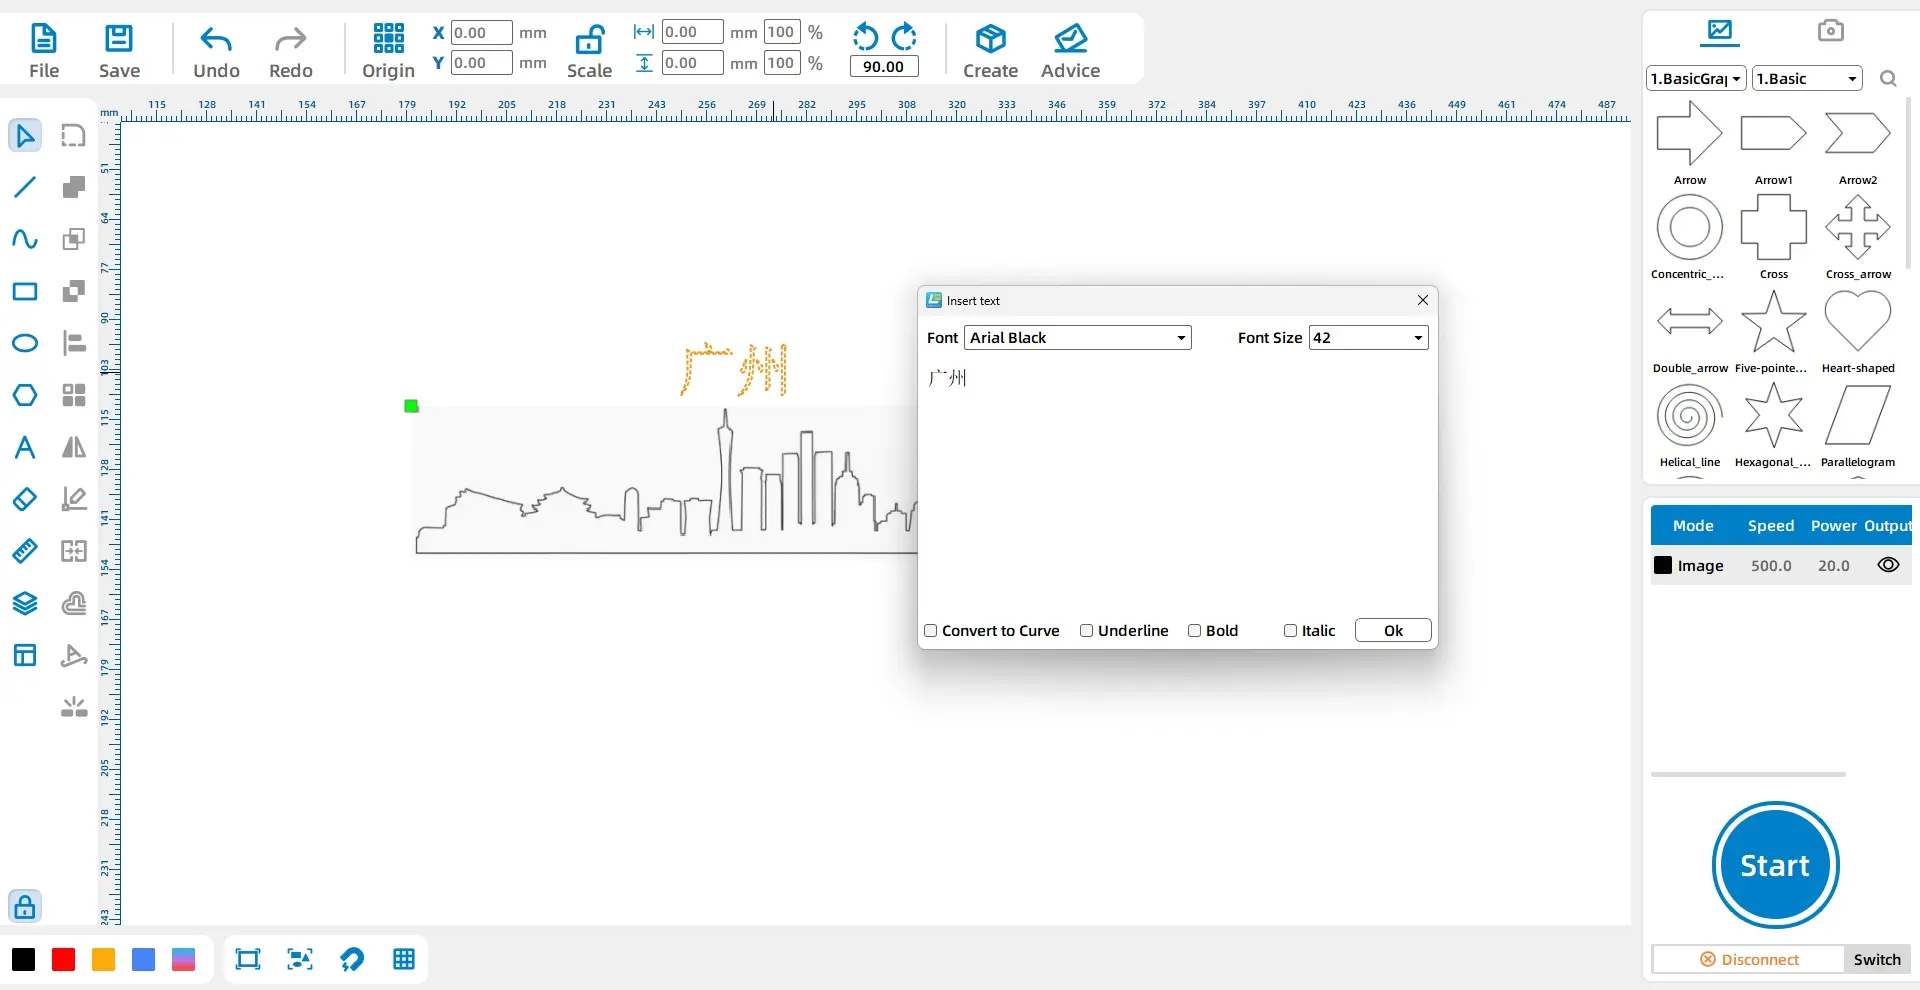Rotate counterclockwise using the rotate-left icon
The image size is (1920, 990).
[x=865, y=37]
